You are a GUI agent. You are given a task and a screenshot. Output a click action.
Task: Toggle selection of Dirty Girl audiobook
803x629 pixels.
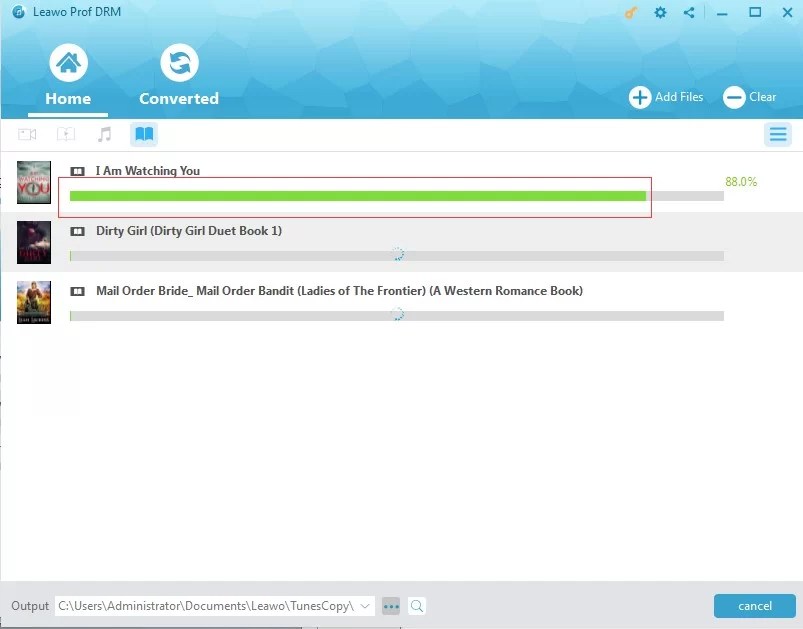77,230
